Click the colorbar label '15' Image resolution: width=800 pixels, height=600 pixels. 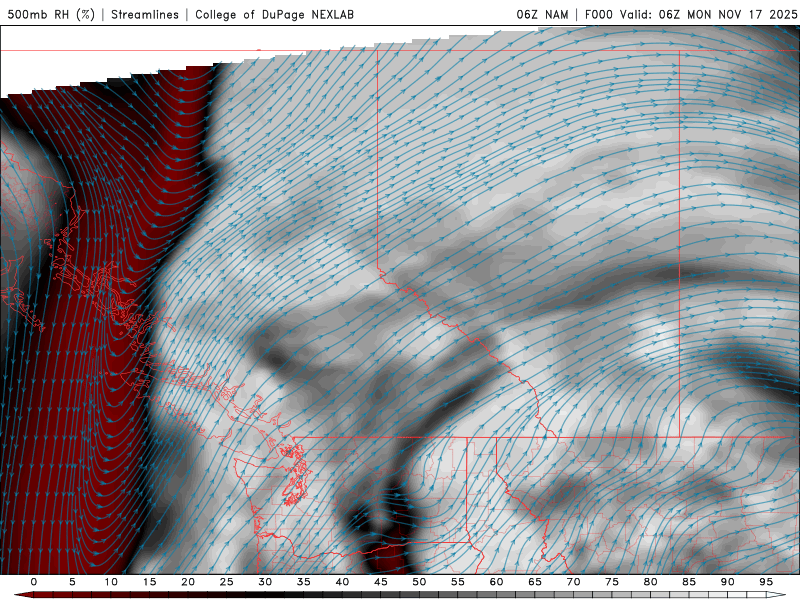(149, 582)
